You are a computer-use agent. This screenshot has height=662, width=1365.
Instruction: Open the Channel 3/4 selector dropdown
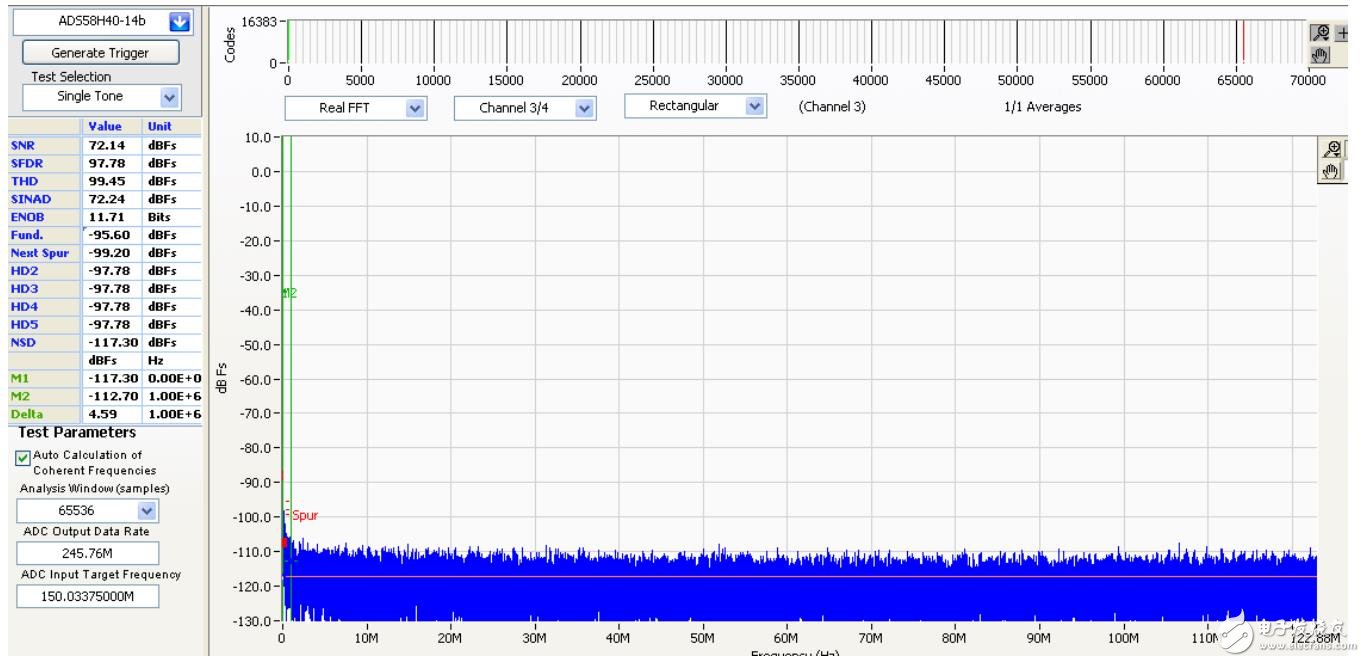(584, 108)
